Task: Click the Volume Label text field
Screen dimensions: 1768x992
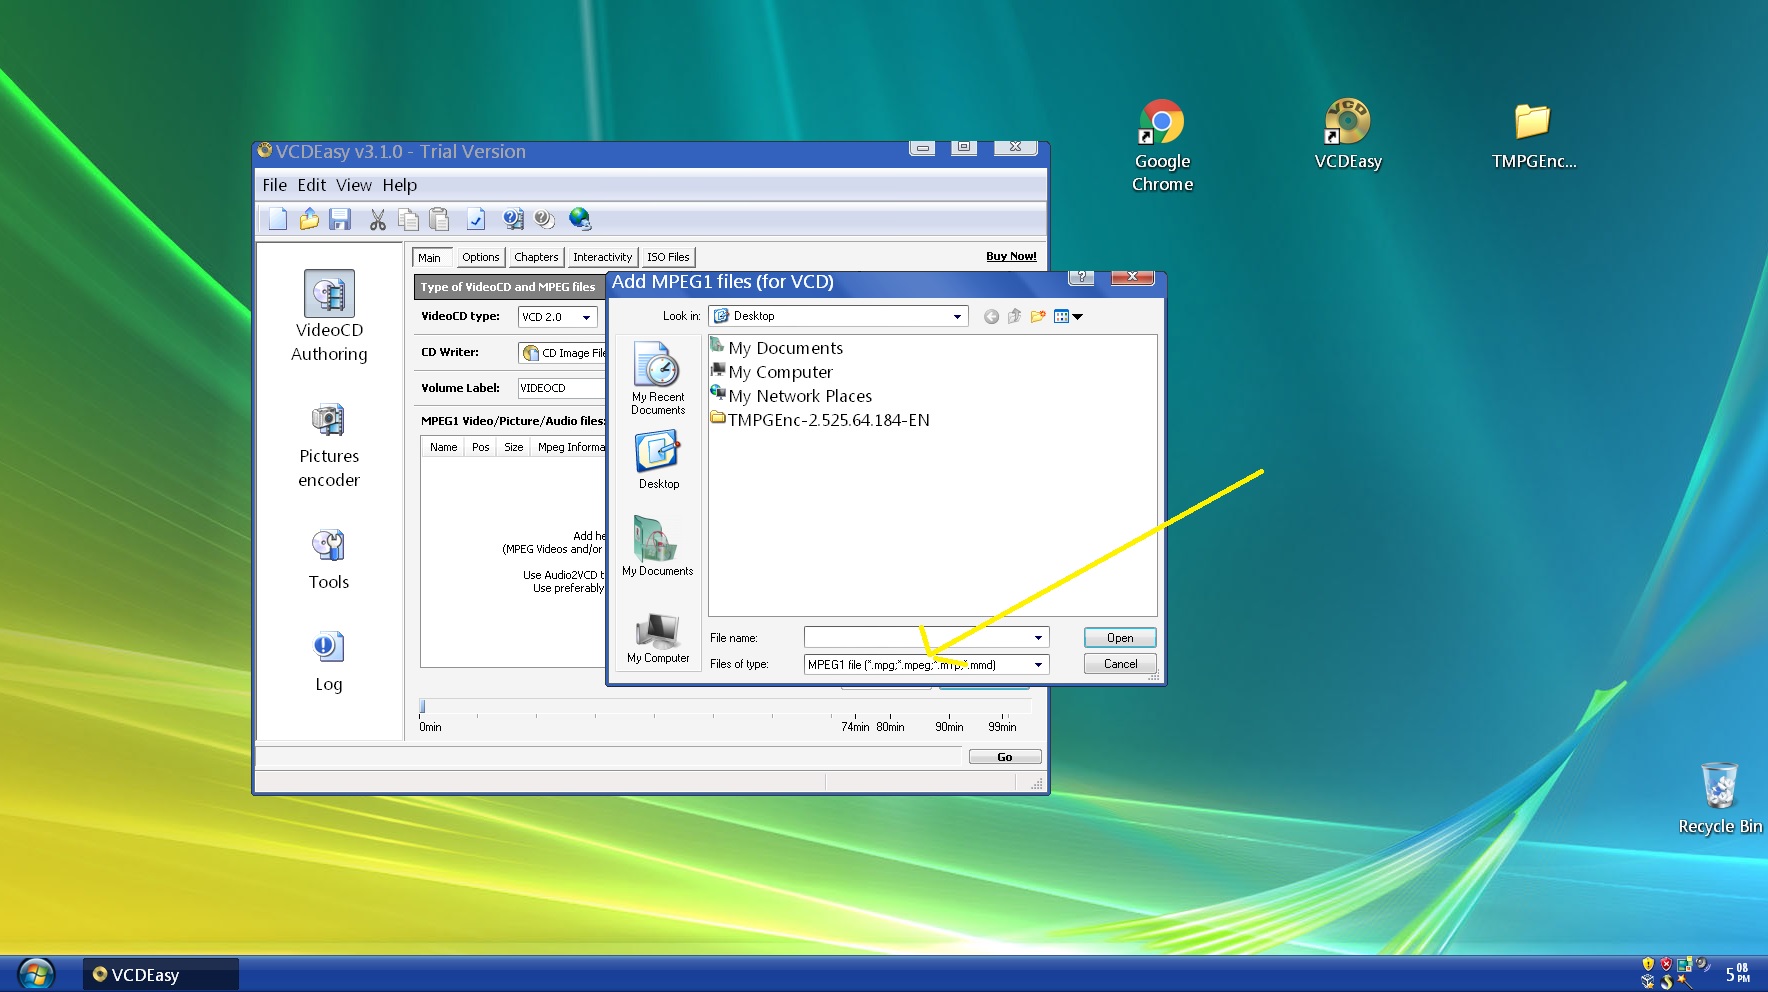Action: tap(562, 388)
